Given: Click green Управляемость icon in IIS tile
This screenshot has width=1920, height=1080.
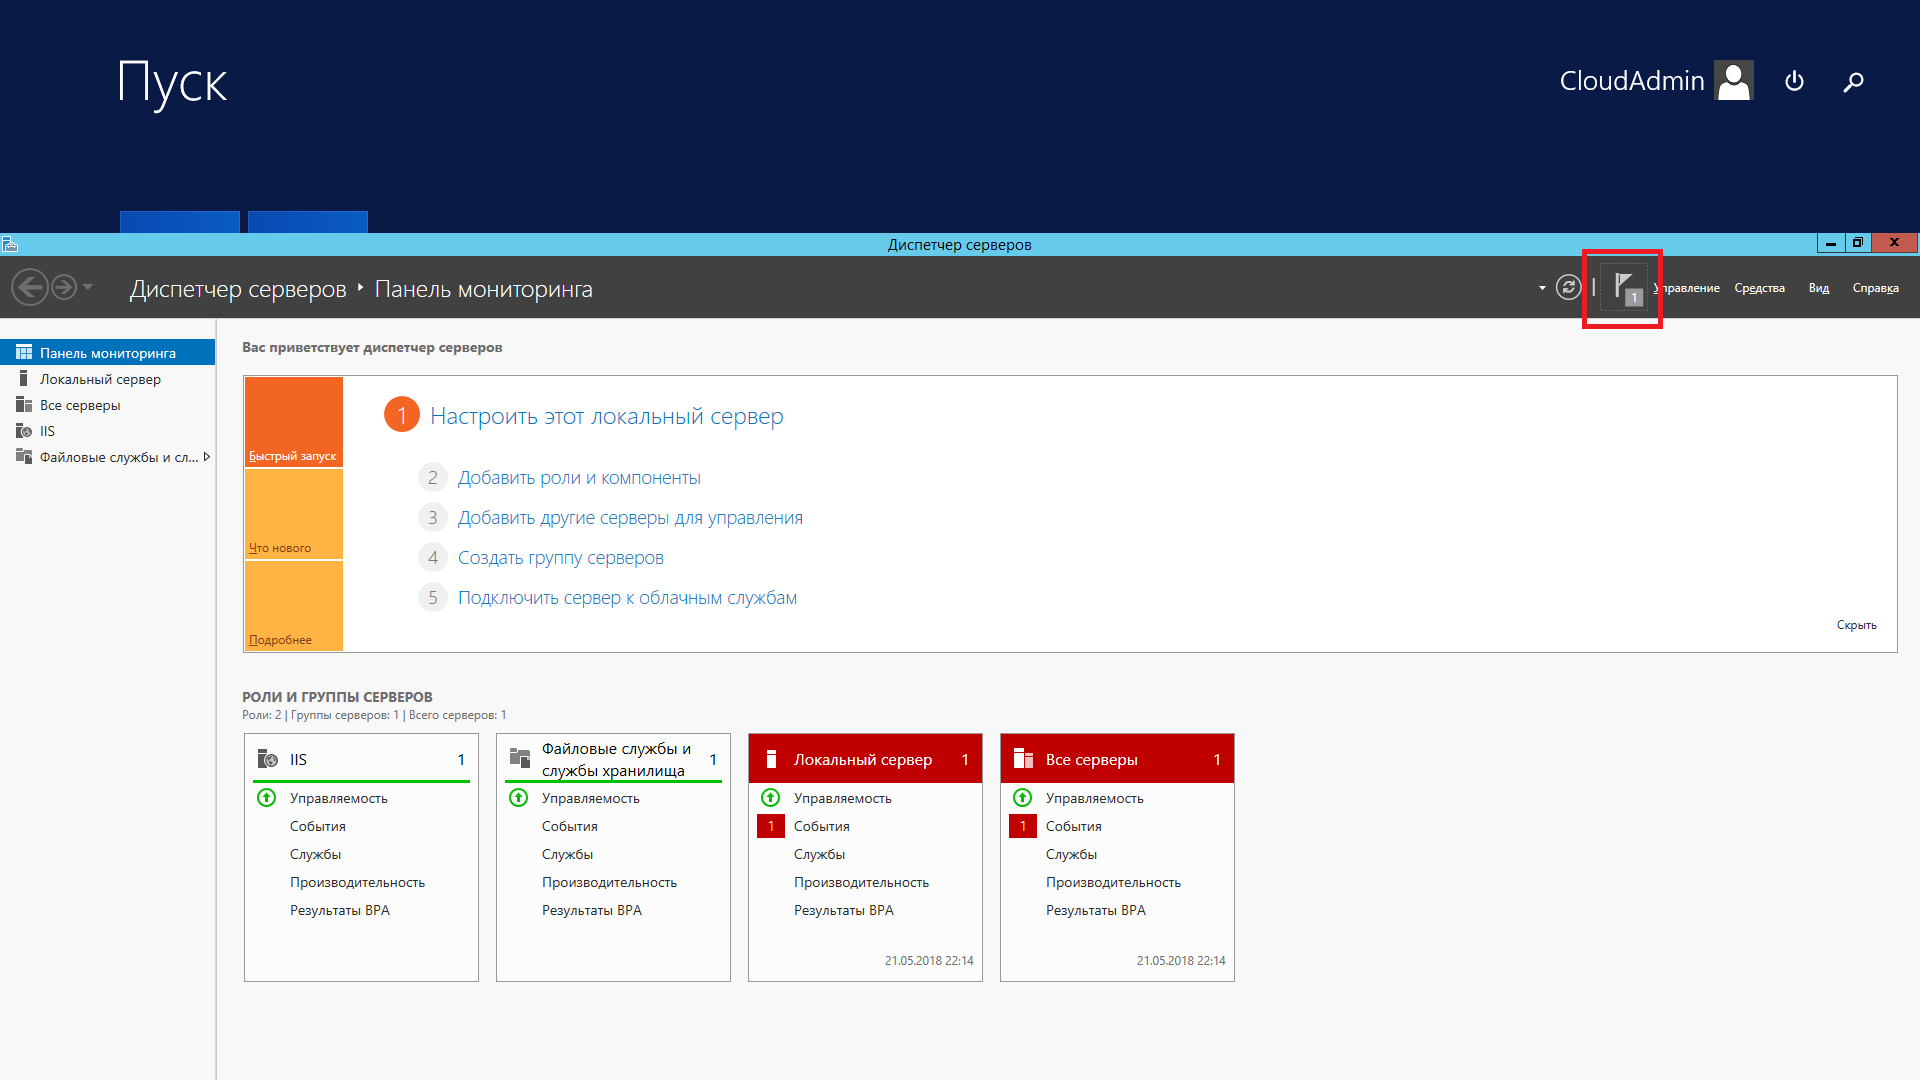Looking at the screenshot, I should click(x=267, y=798).
